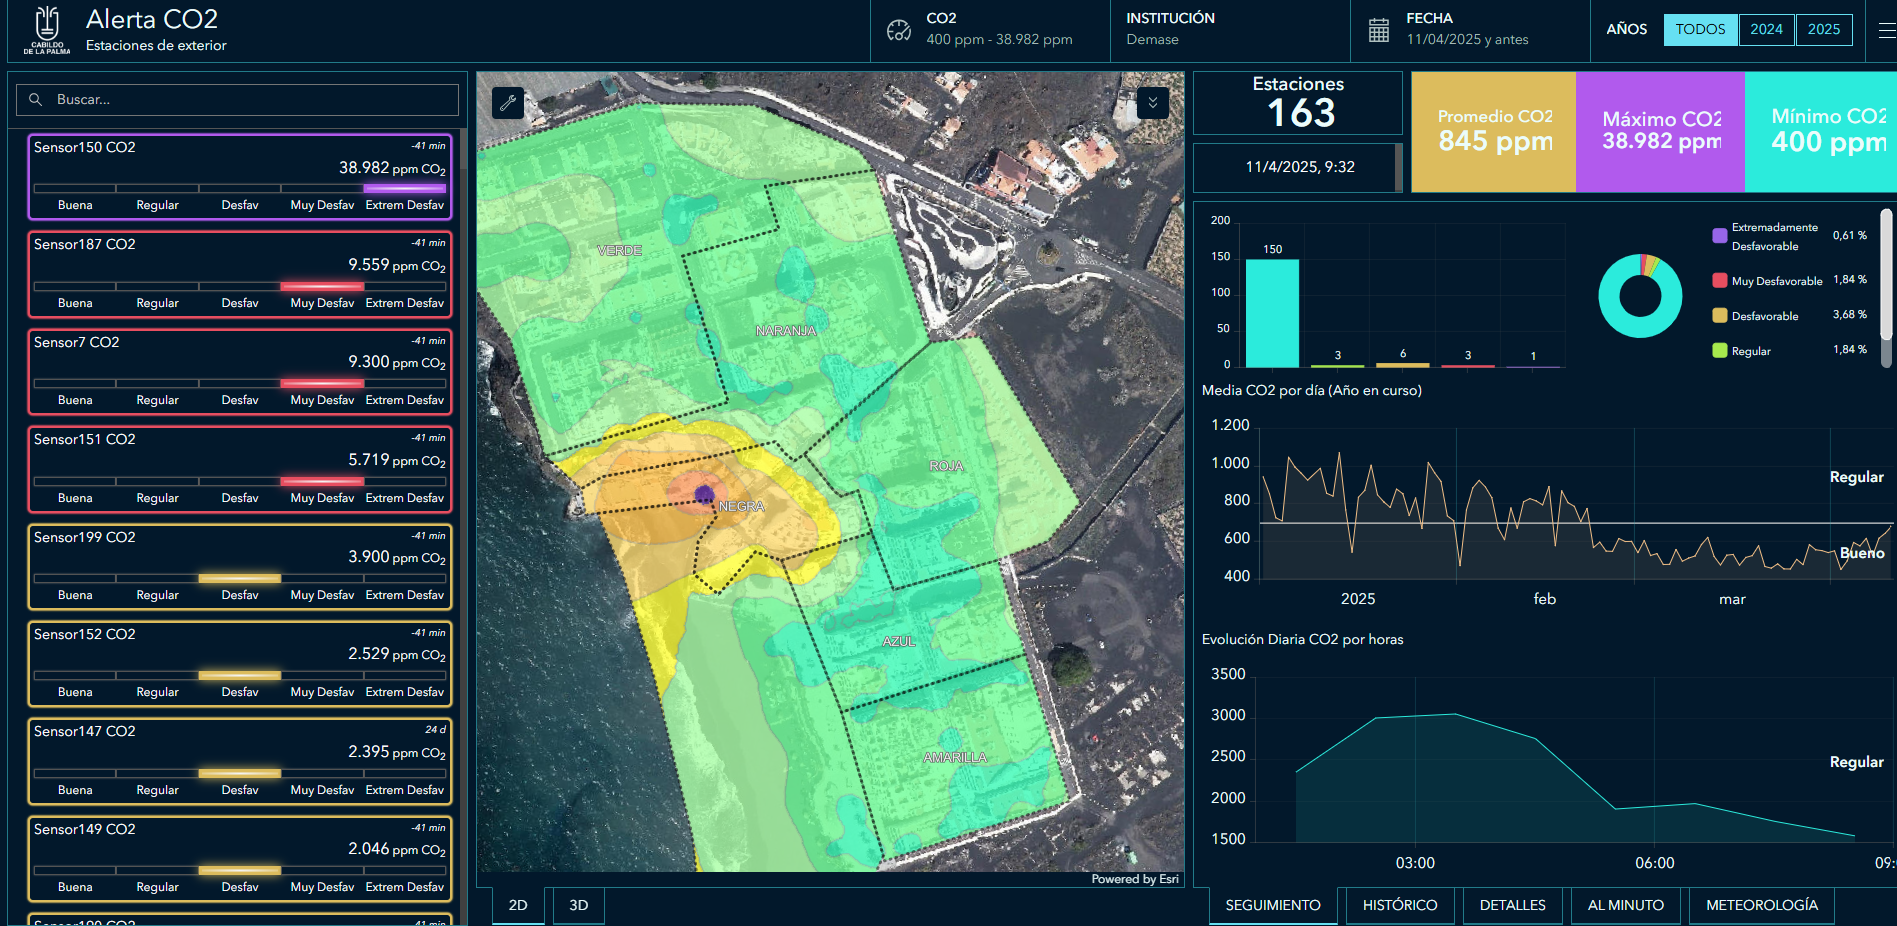This screenshot has width=1897, height=926.
Task: Click Muy Desfavorable red legend swatch
Action: tap(1720, 281)
